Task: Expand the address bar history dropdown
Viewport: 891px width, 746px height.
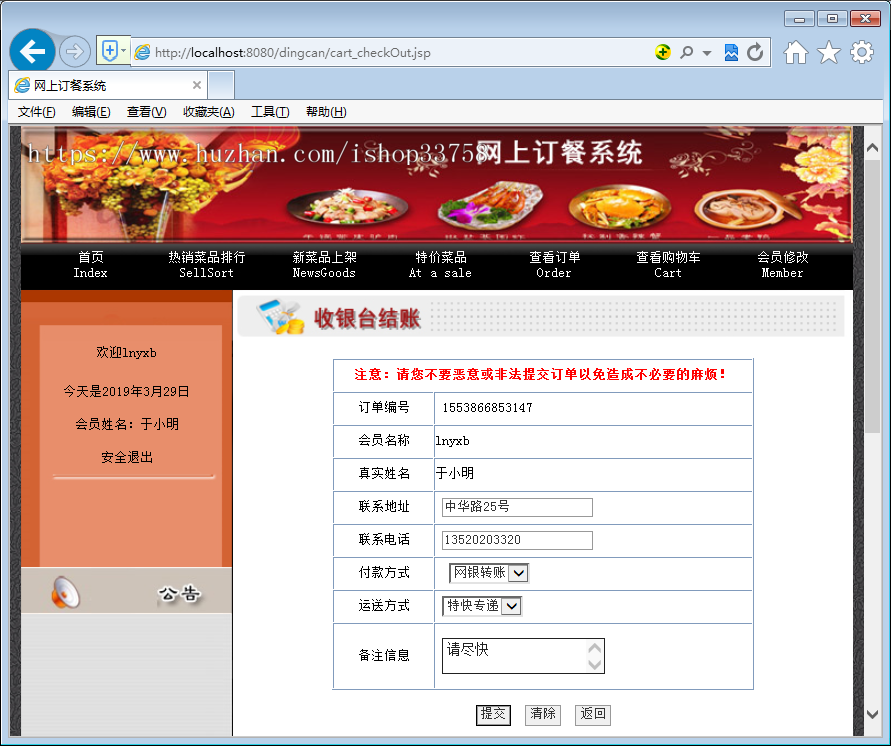Action: click(x=706, y=51)
